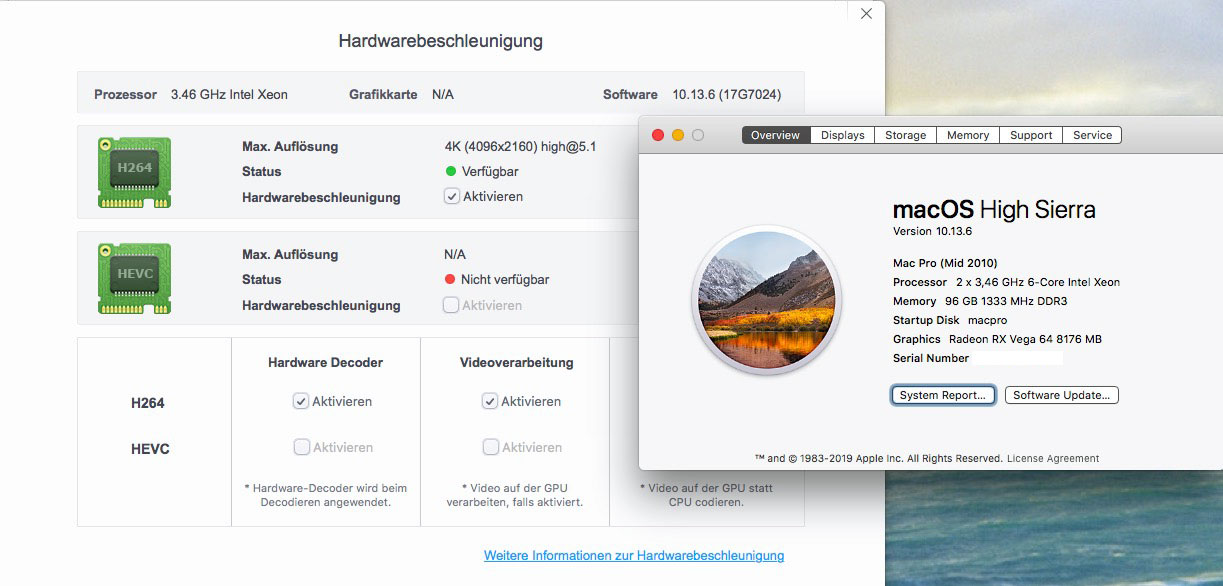Click the Grafikkarte N/A value
1223x586 pixels.
(443, 94)
